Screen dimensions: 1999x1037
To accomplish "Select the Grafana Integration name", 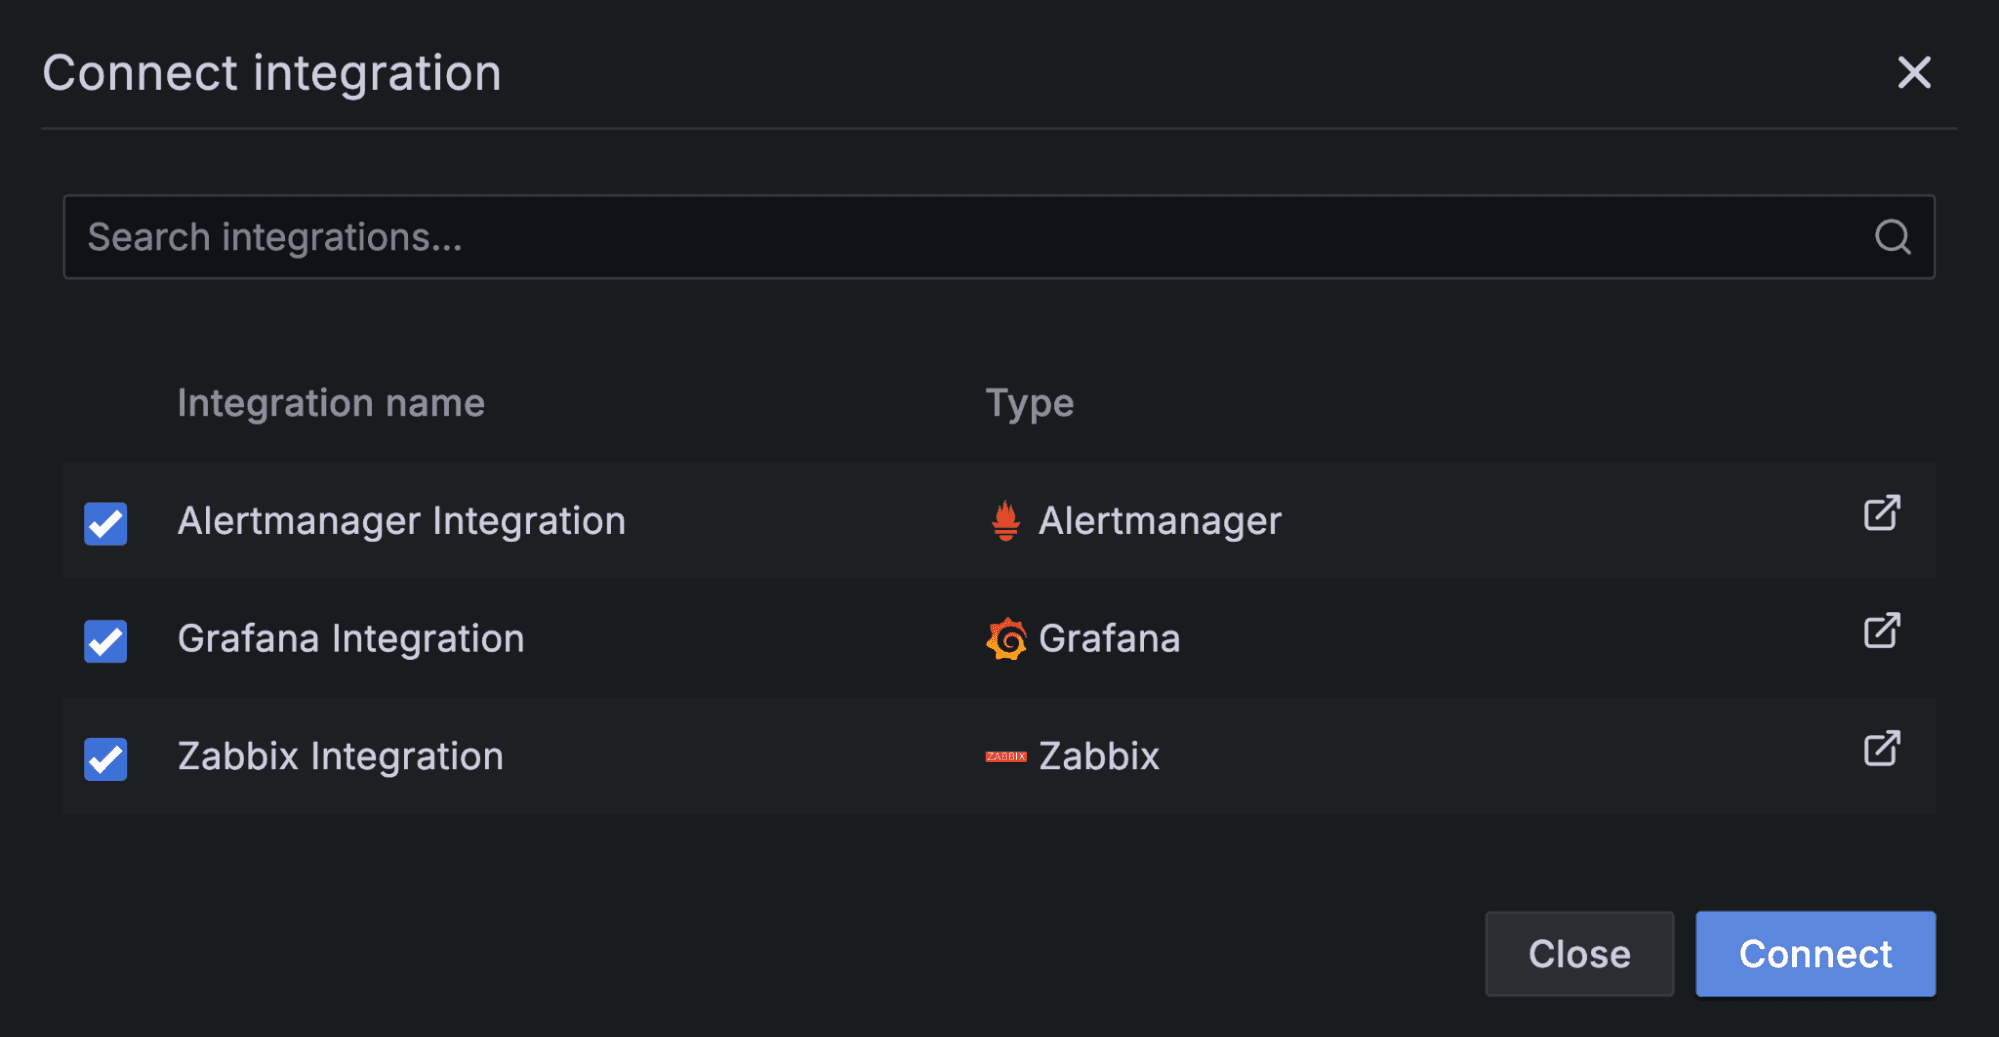I will click(x=351, y=638).
